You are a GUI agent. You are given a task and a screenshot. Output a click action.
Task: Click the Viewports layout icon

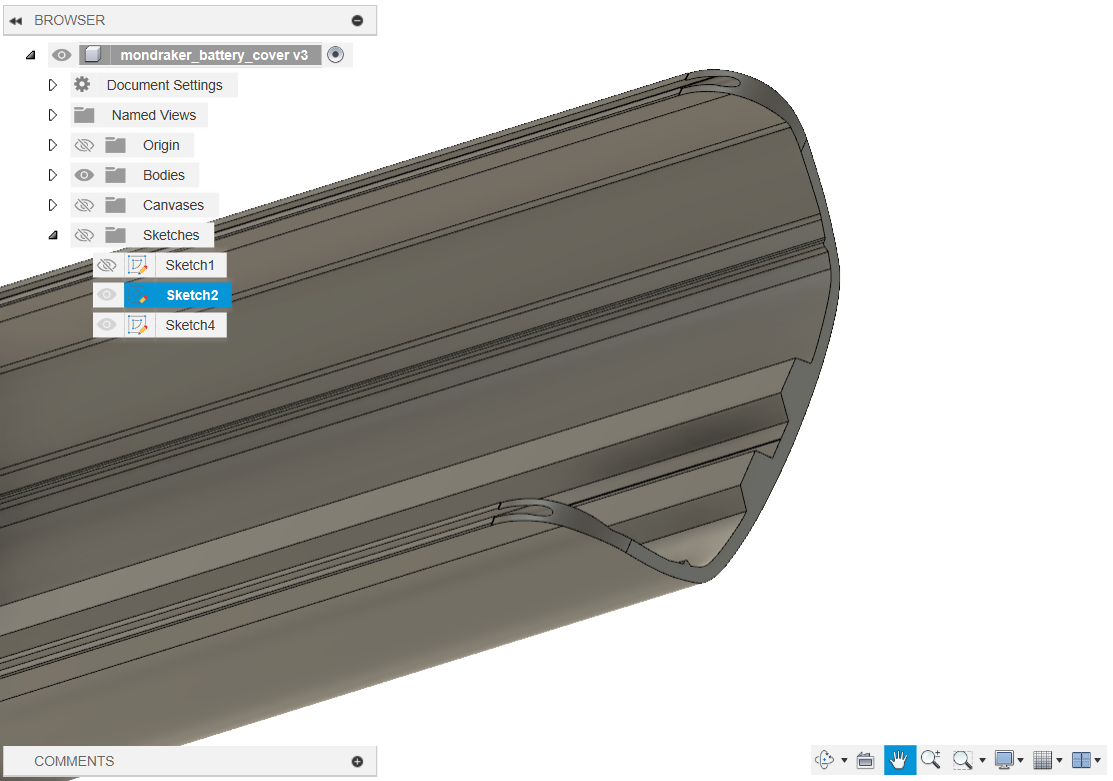click(x=1081, y=760)
